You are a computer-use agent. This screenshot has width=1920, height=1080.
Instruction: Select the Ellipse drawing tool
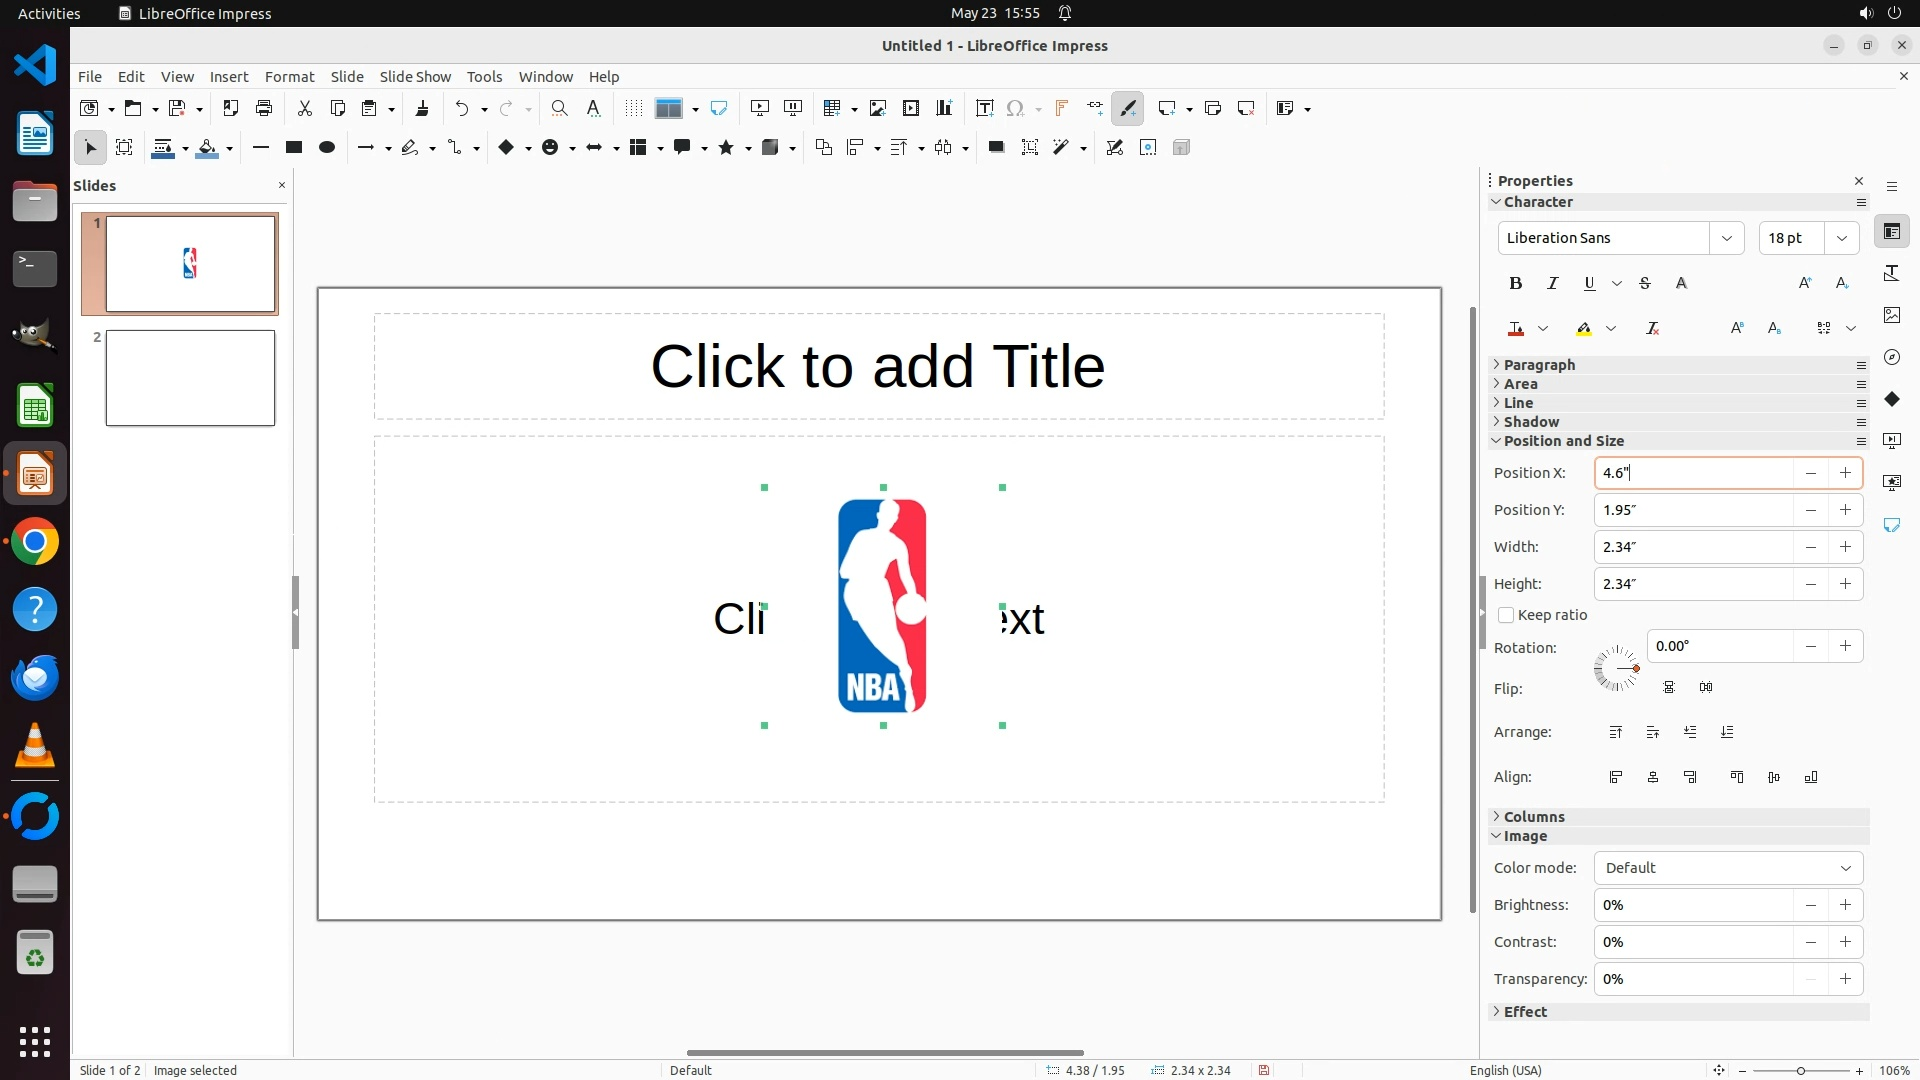(327, 147)
